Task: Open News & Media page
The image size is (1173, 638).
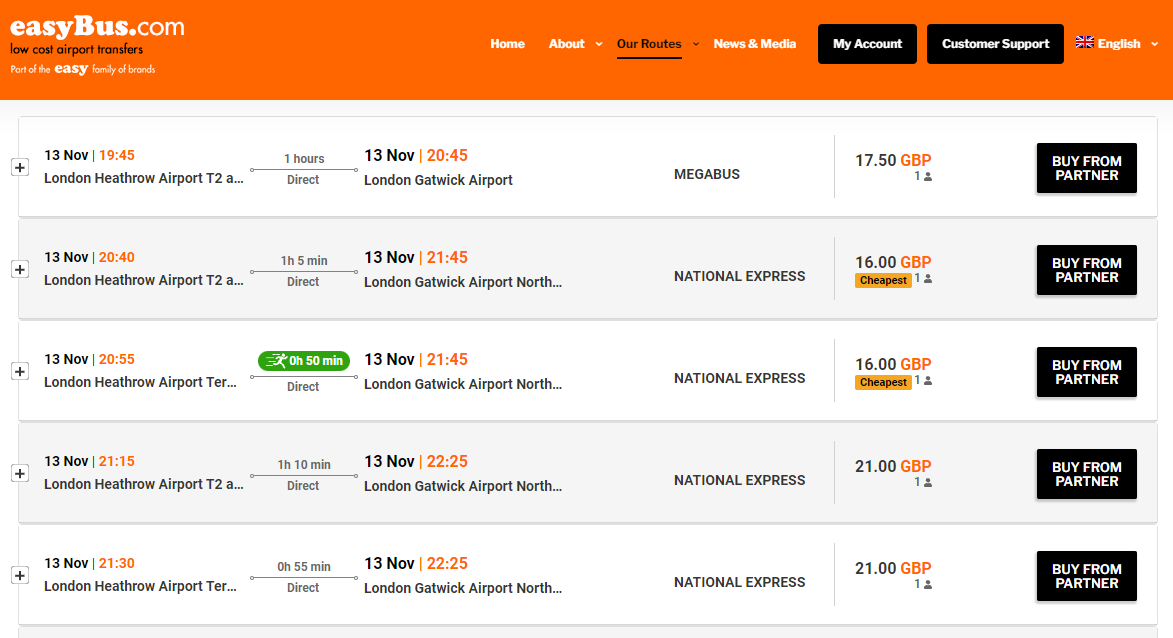Action: point(754,43)
